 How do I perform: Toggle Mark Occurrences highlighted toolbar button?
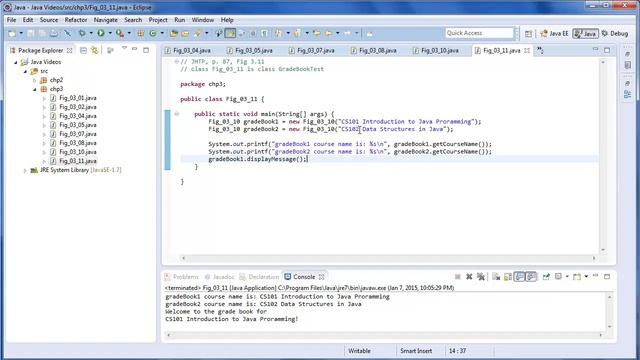click(230, 33)
